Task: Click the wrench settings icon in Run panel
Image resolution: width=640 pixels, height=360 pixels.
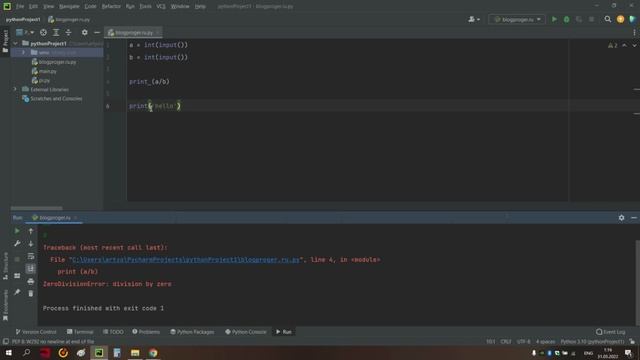Action: 17,244
